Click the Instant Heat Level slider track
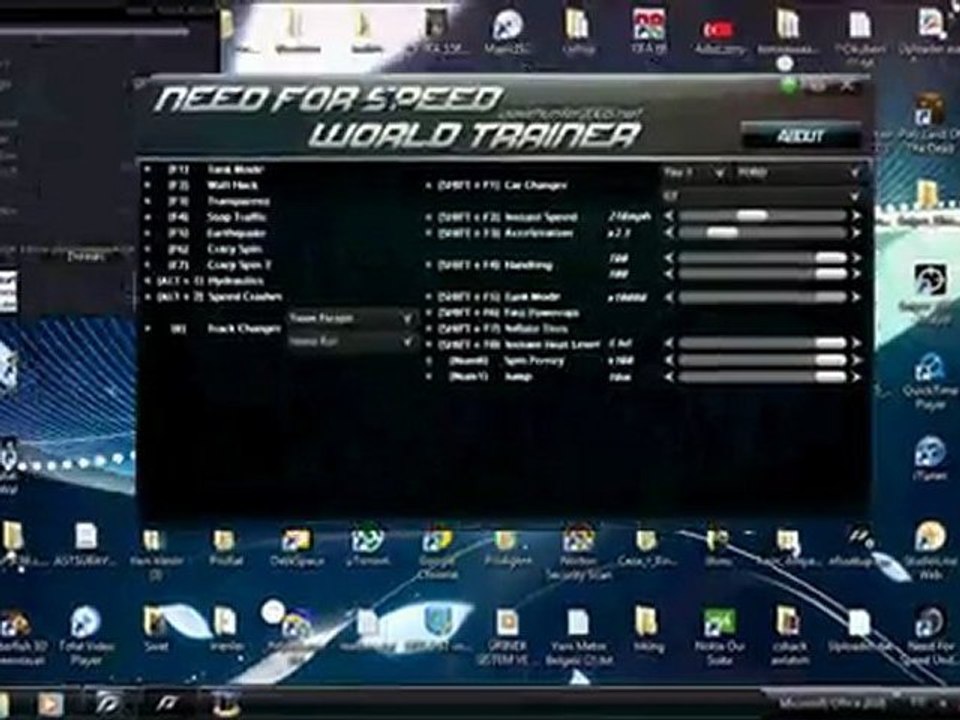Screen dimensions: 960x720 [x=762, y=343]
